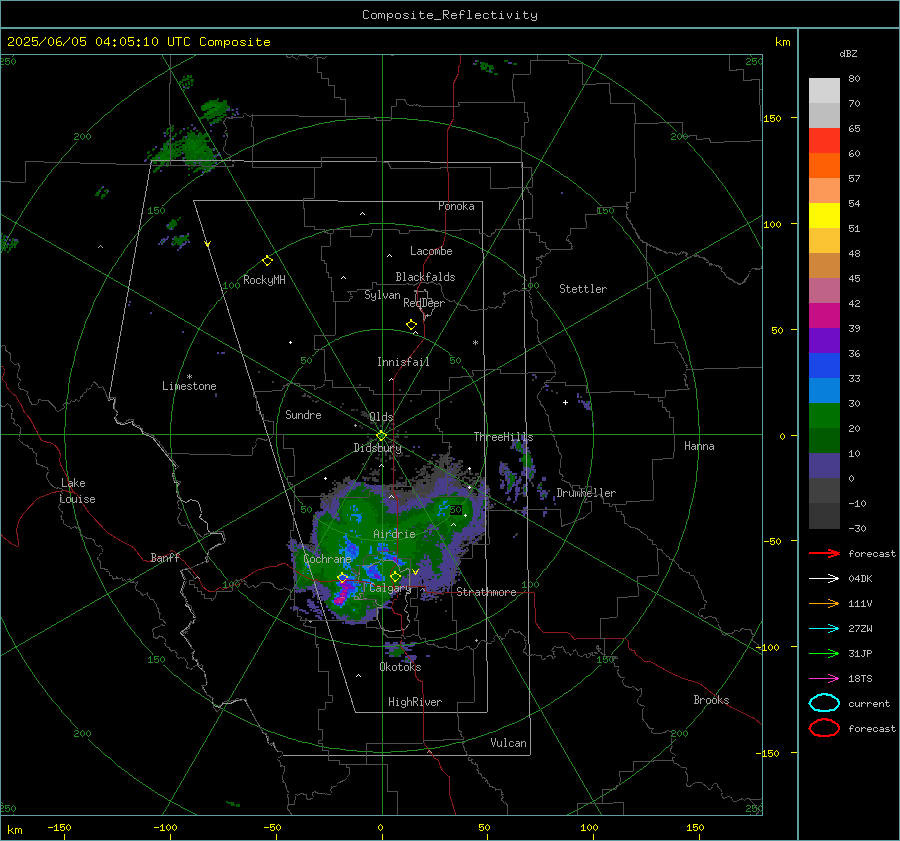Select the Brooks label

click(711, 700)
